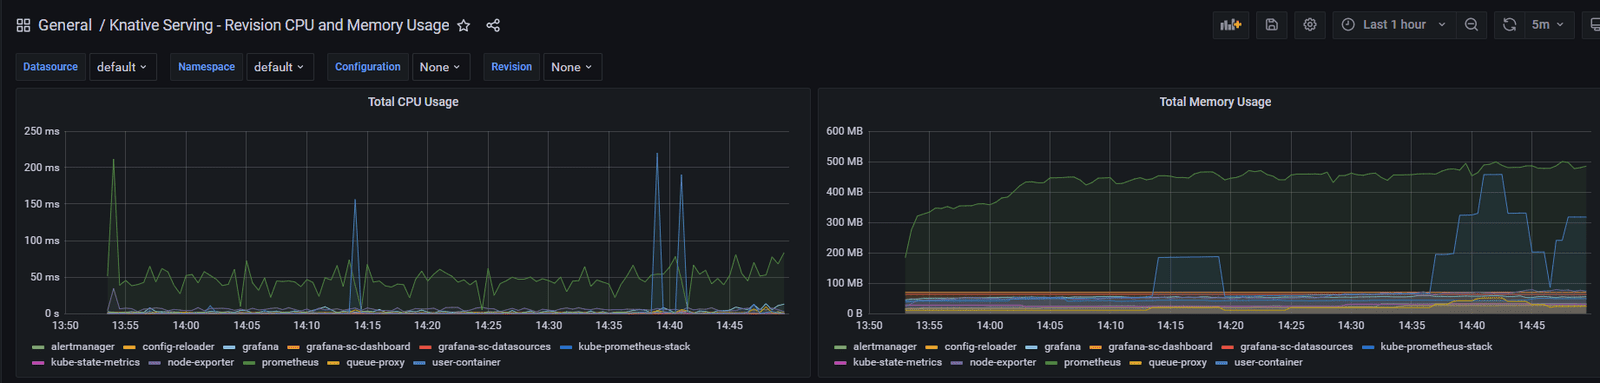Click the Revision variable label
1600x383 pixels.
pos(511,67)
